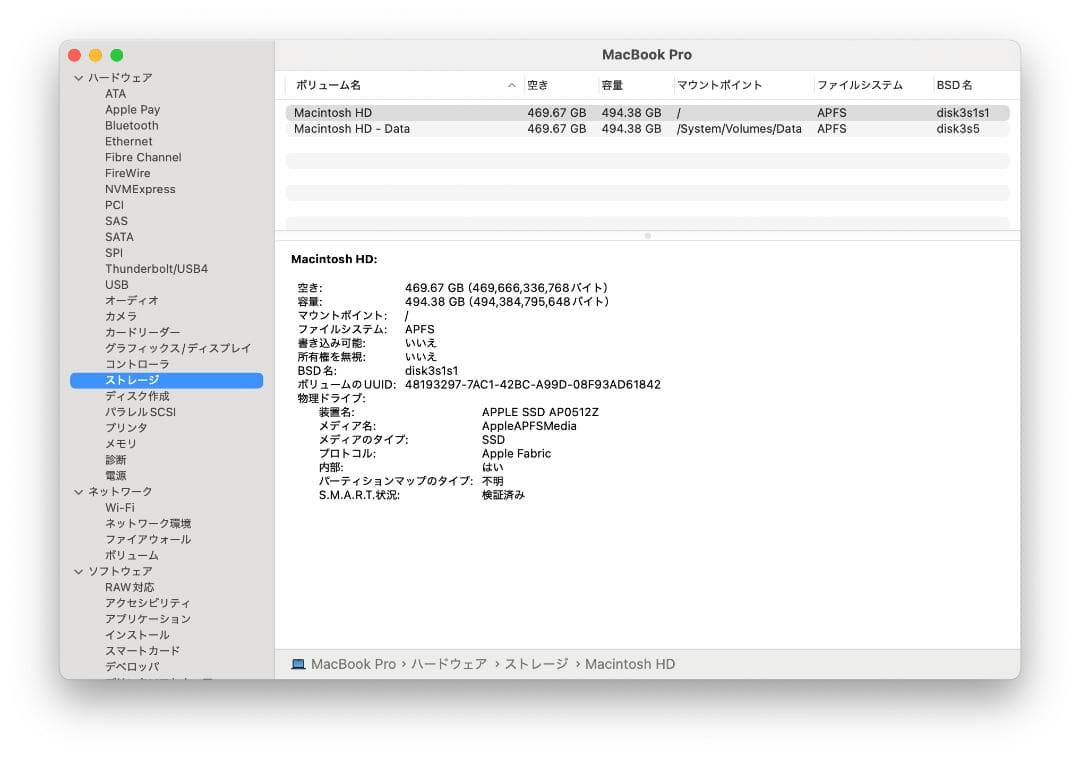Click the MacBook Pro breadcrumb link
The height and width of the screenshot is (758, 1080).
(353, 663)
